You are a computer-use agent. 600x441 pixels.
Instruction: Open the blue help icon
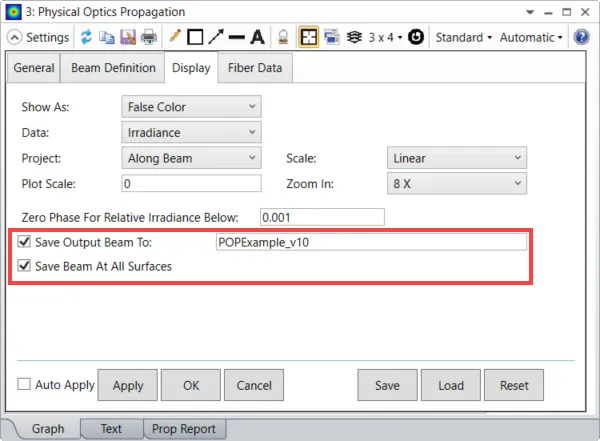pos(581,37)
